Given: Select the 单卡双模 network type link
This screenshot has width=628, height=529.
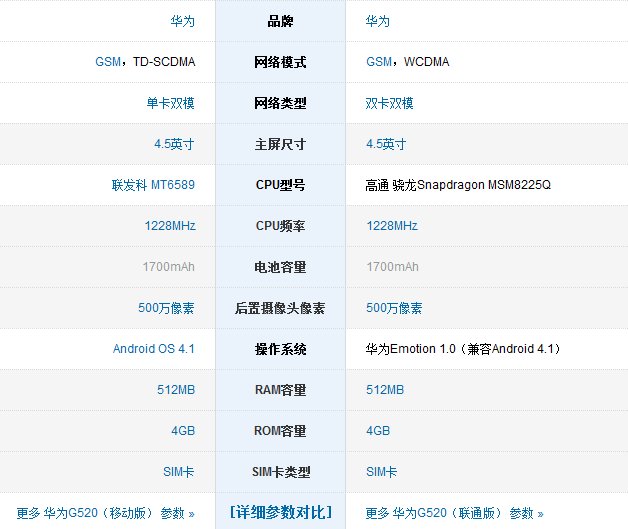Looking at the screenshot, I should tap(171, 103).
